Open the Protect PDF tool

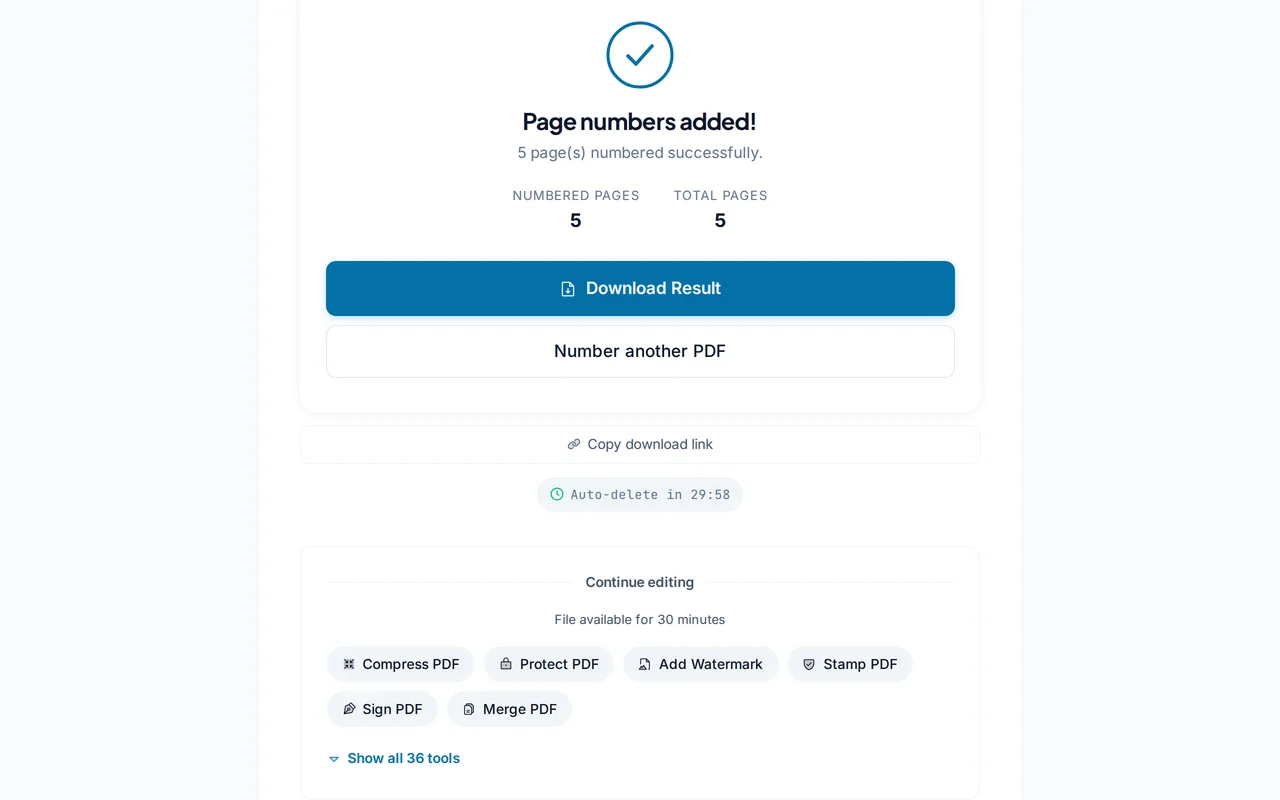point(548,663)
